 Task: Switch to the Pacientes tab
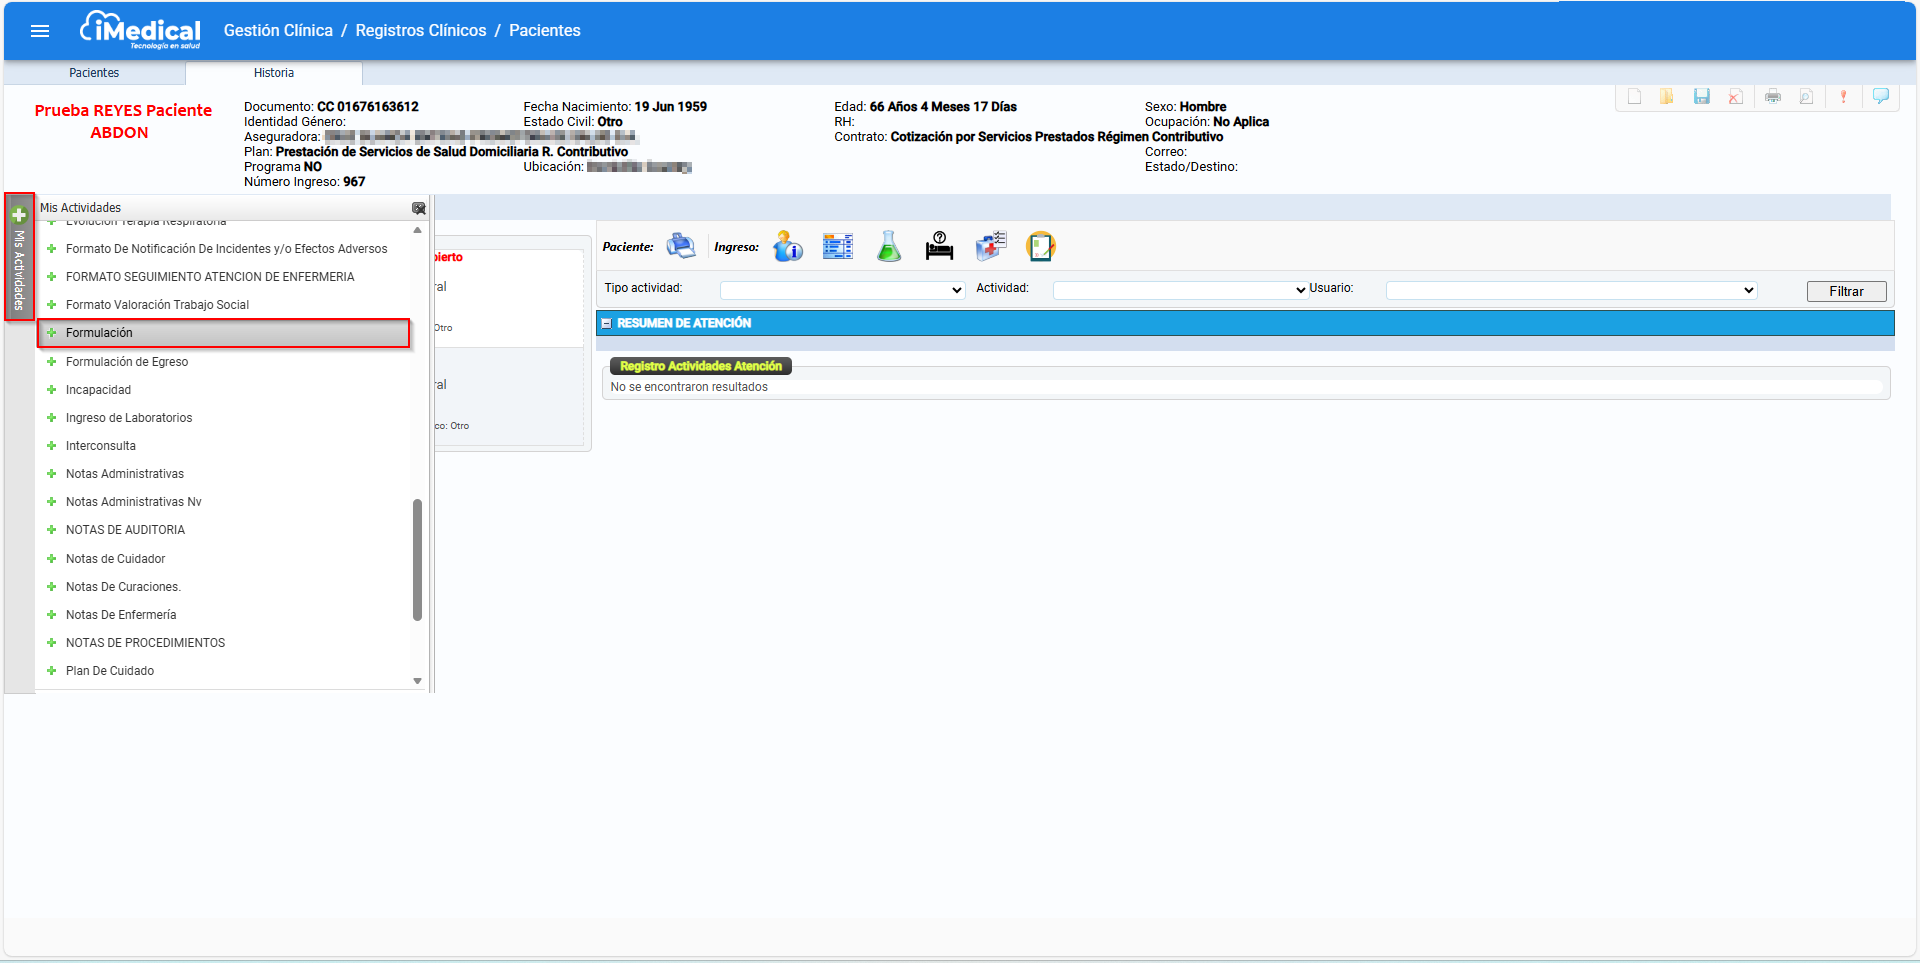(94, 73)
